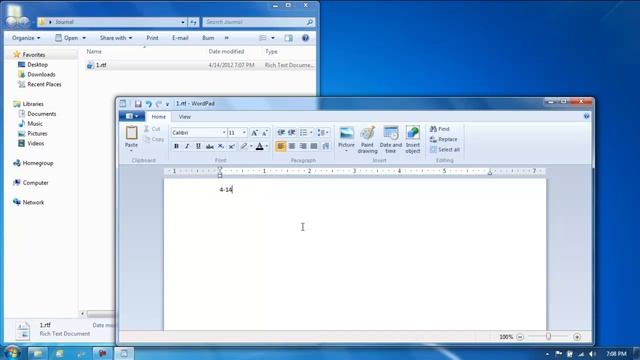Insert a Paint drawing
The image size is (640, 360).
click(x=367, y=140)
